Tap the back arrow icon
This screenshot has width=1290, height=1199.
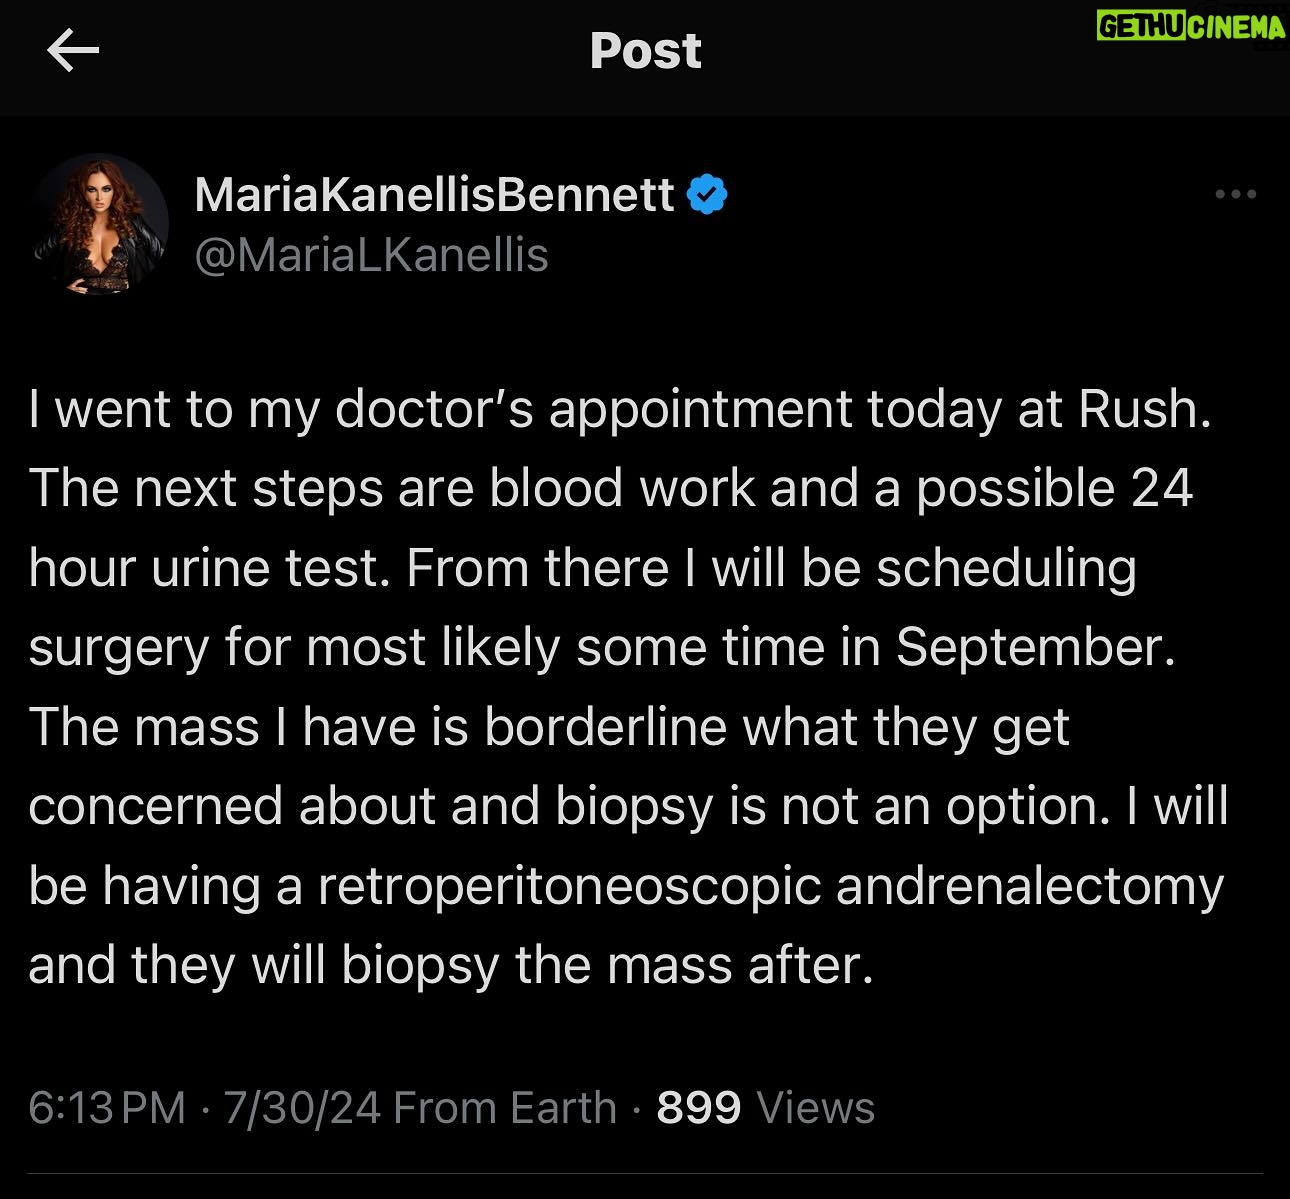[x=73, y=51]
